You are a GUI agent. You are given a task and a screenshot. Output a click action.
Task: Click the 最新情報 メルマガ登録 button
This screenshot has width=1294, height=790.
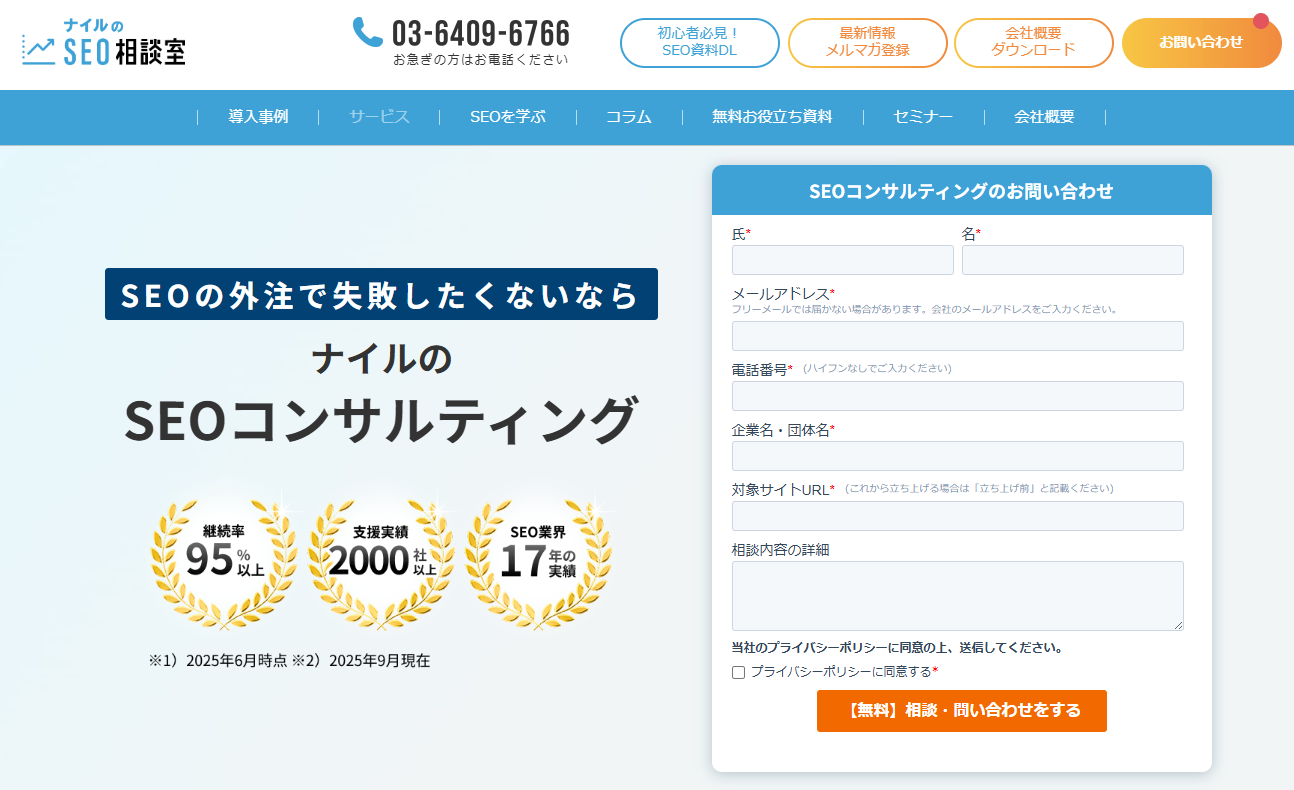pos(867,42)
